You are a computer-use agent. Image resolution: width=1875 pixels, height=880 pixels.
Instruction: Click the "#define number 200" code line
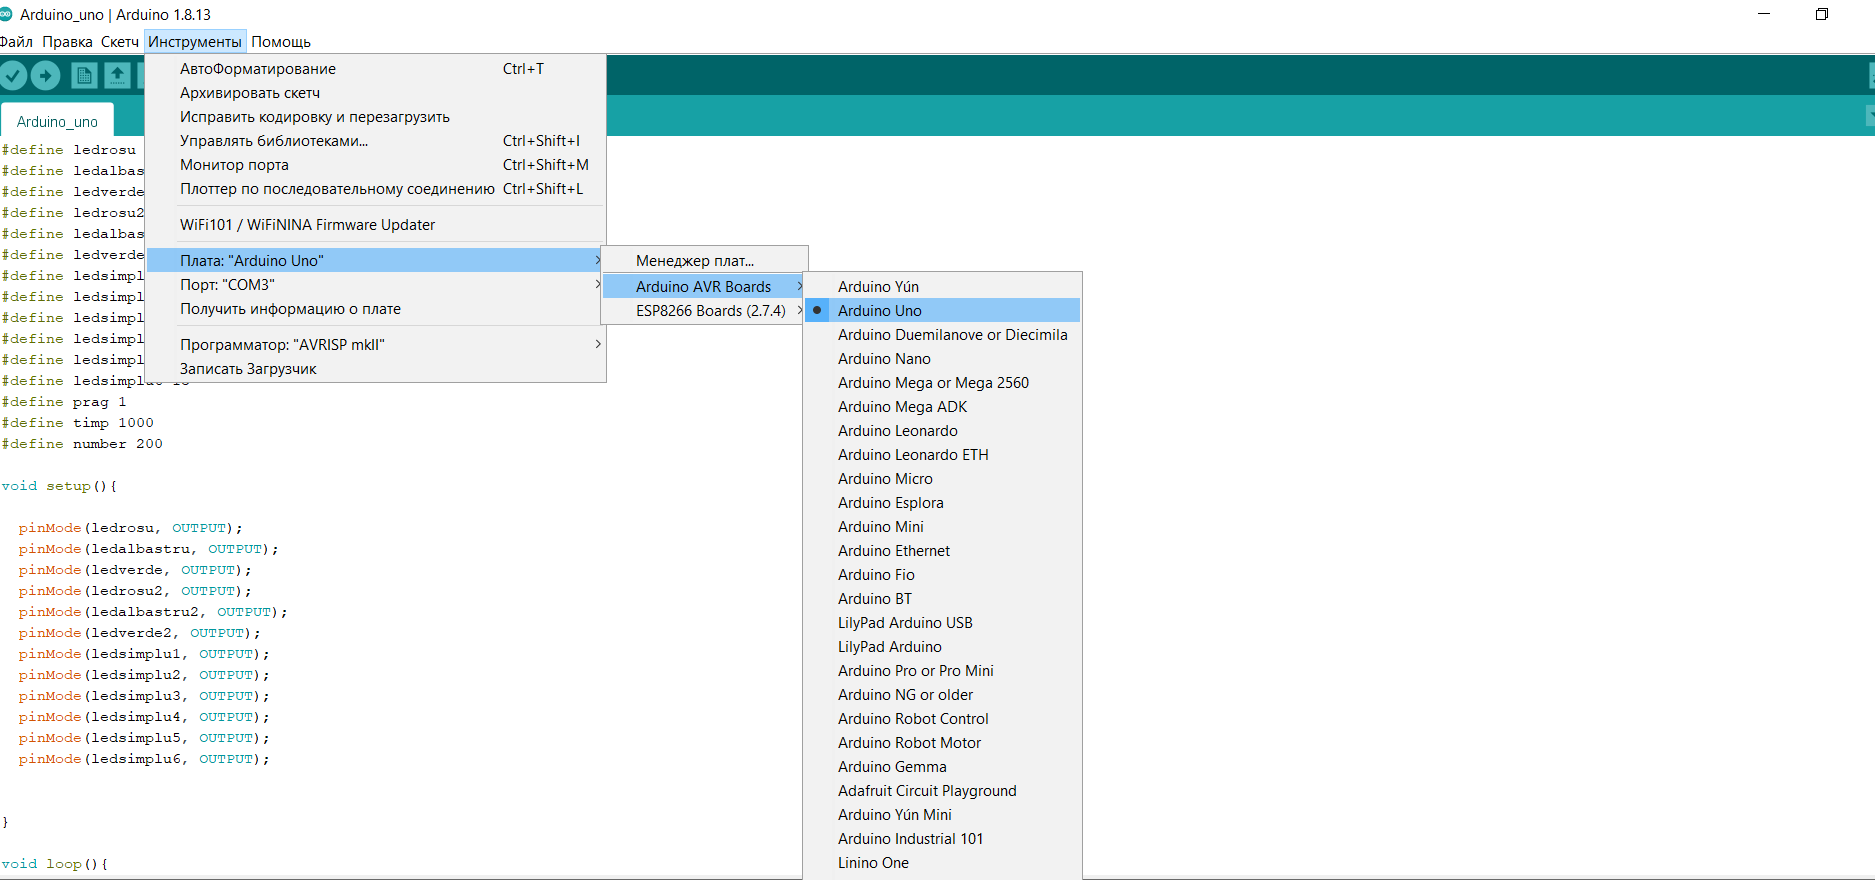[x=82, y=444]
